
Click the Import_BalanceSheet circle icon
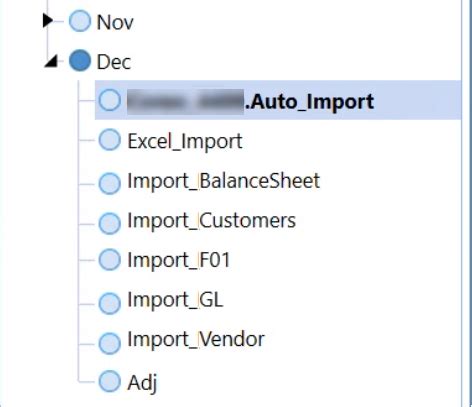[x=110, y=183]
